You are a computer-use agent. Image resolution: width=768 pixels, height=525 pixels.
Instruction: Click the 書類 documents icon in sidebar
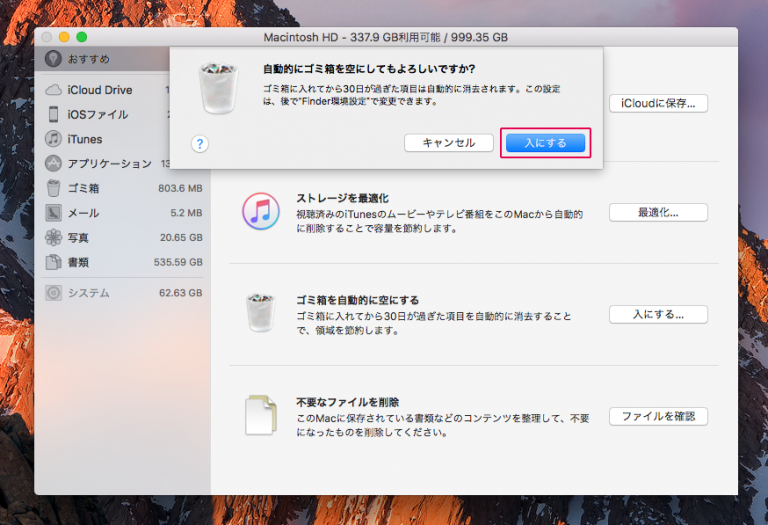click(x=53, y=262)
